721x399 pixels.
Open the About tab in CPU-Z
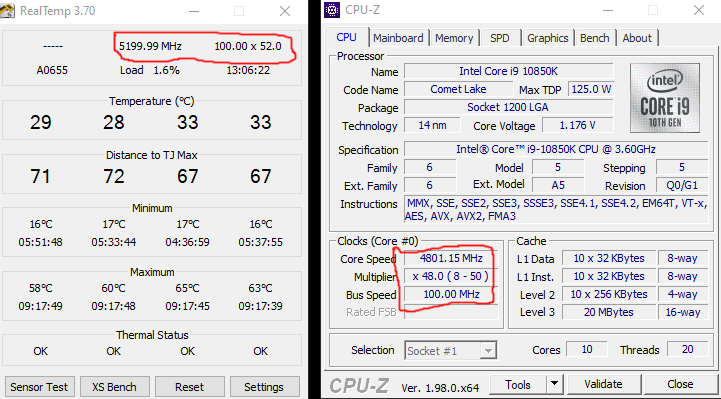point(637,38)
